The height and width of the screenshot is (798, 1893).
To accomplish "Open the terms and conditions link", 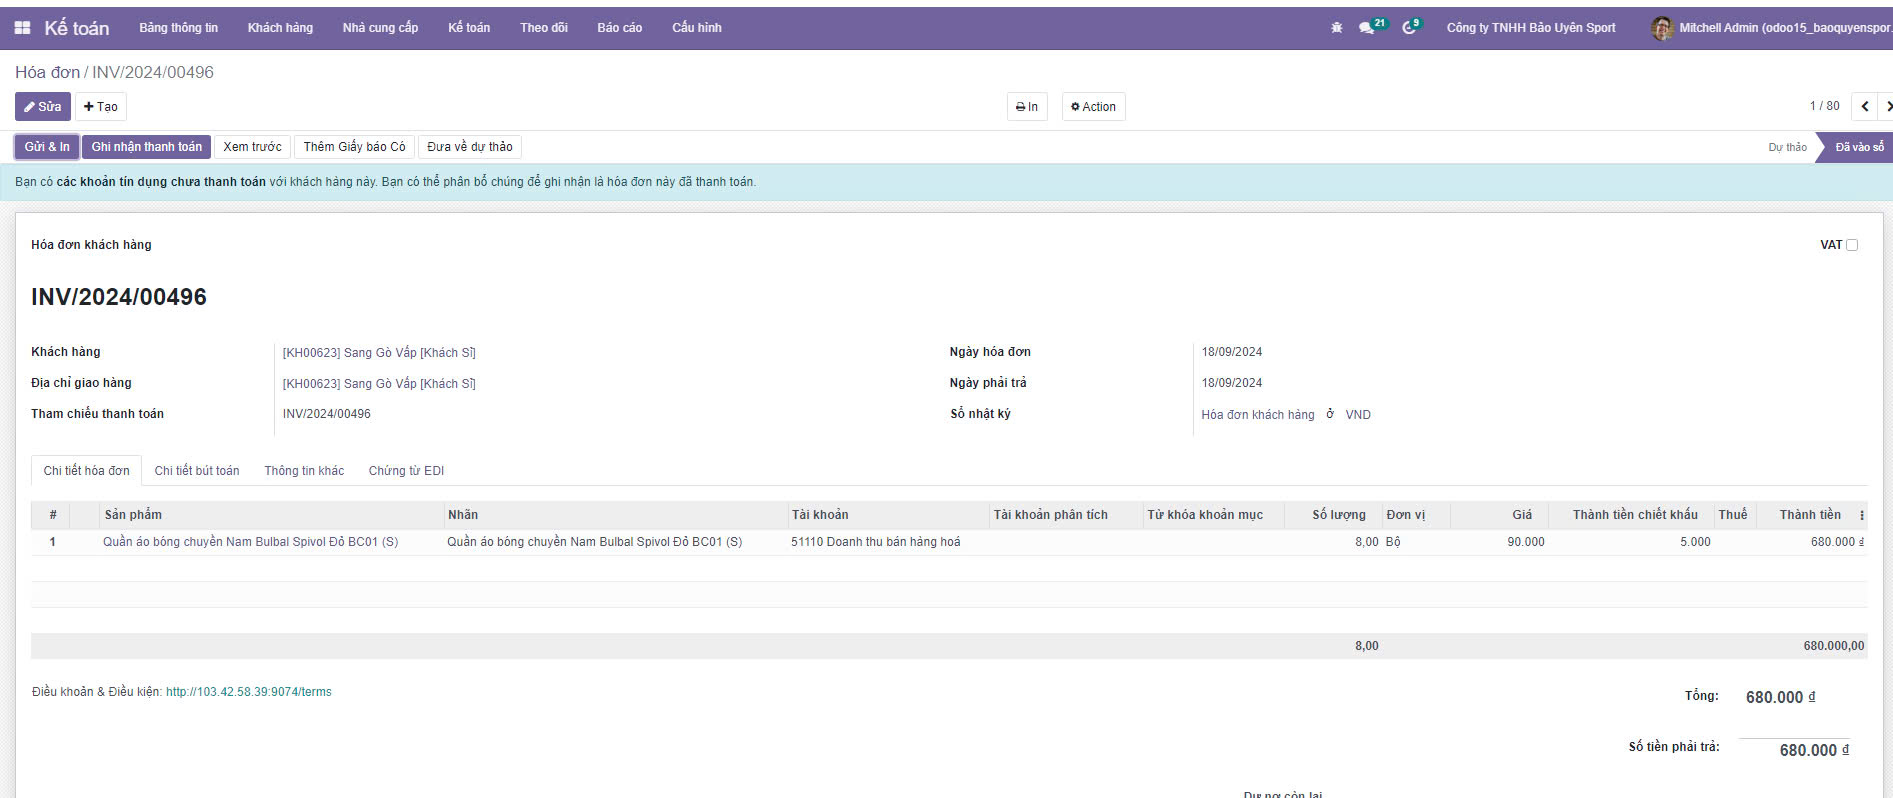I will coord(248,692).
